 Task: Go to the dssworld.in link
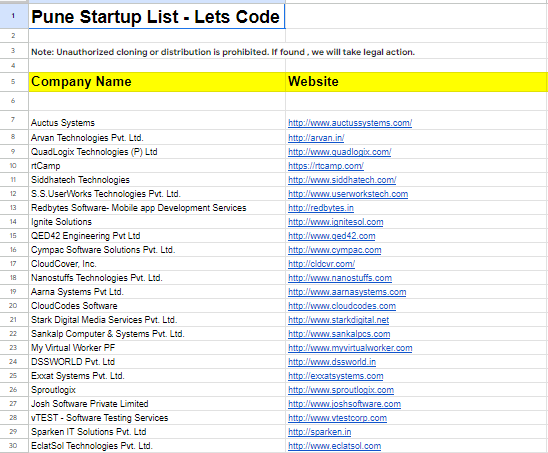click(x=332, y=362)
